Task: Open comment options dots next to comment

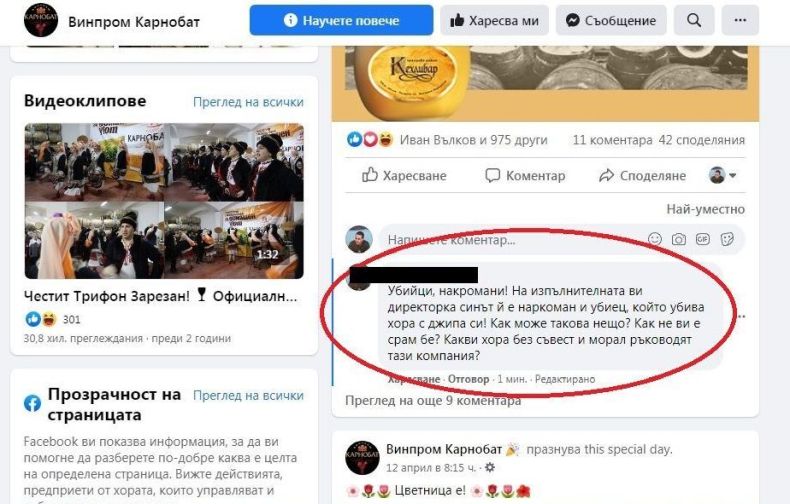Action: pos(741,317)
